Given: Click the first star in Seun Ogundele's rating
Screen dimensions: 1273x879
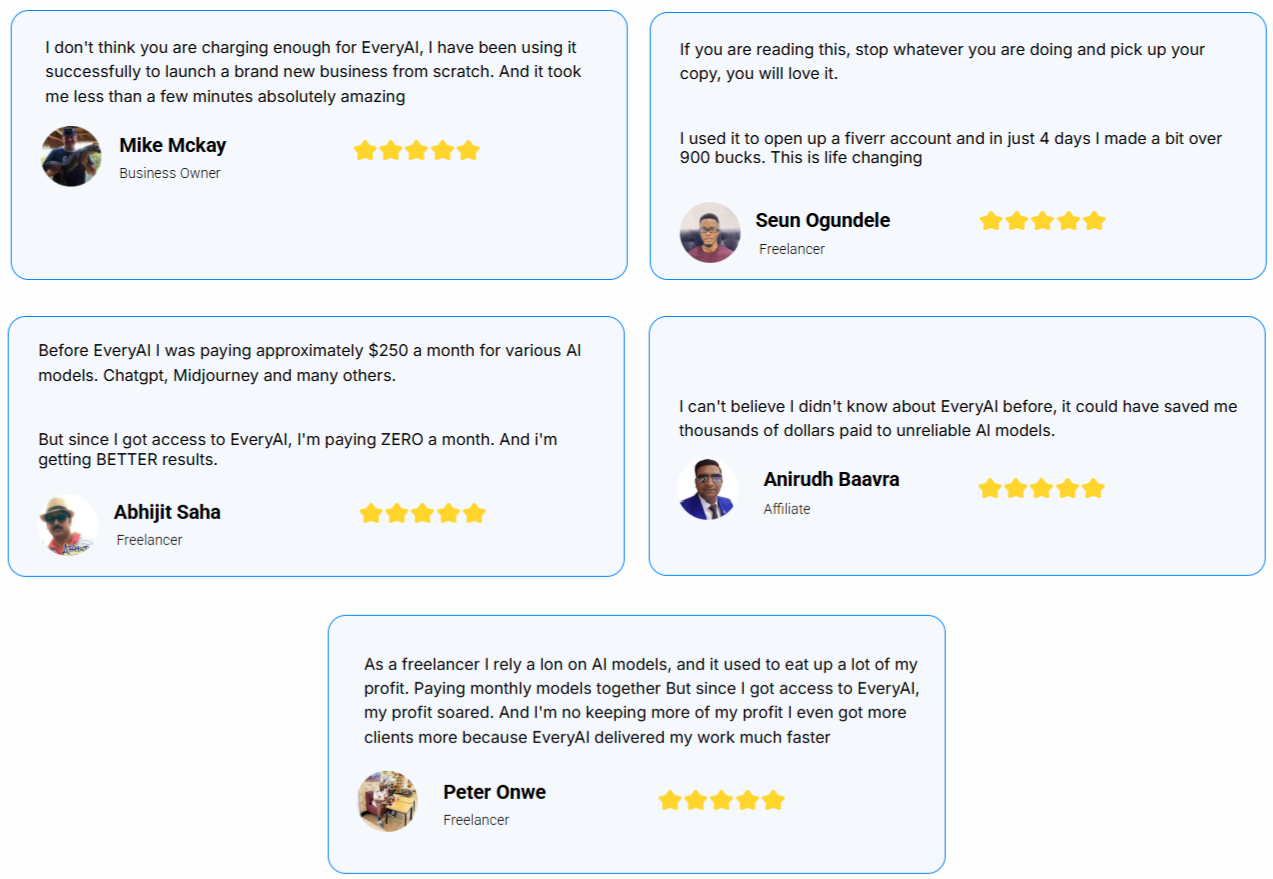Looking at the screenshot, I should coord(991,220).
